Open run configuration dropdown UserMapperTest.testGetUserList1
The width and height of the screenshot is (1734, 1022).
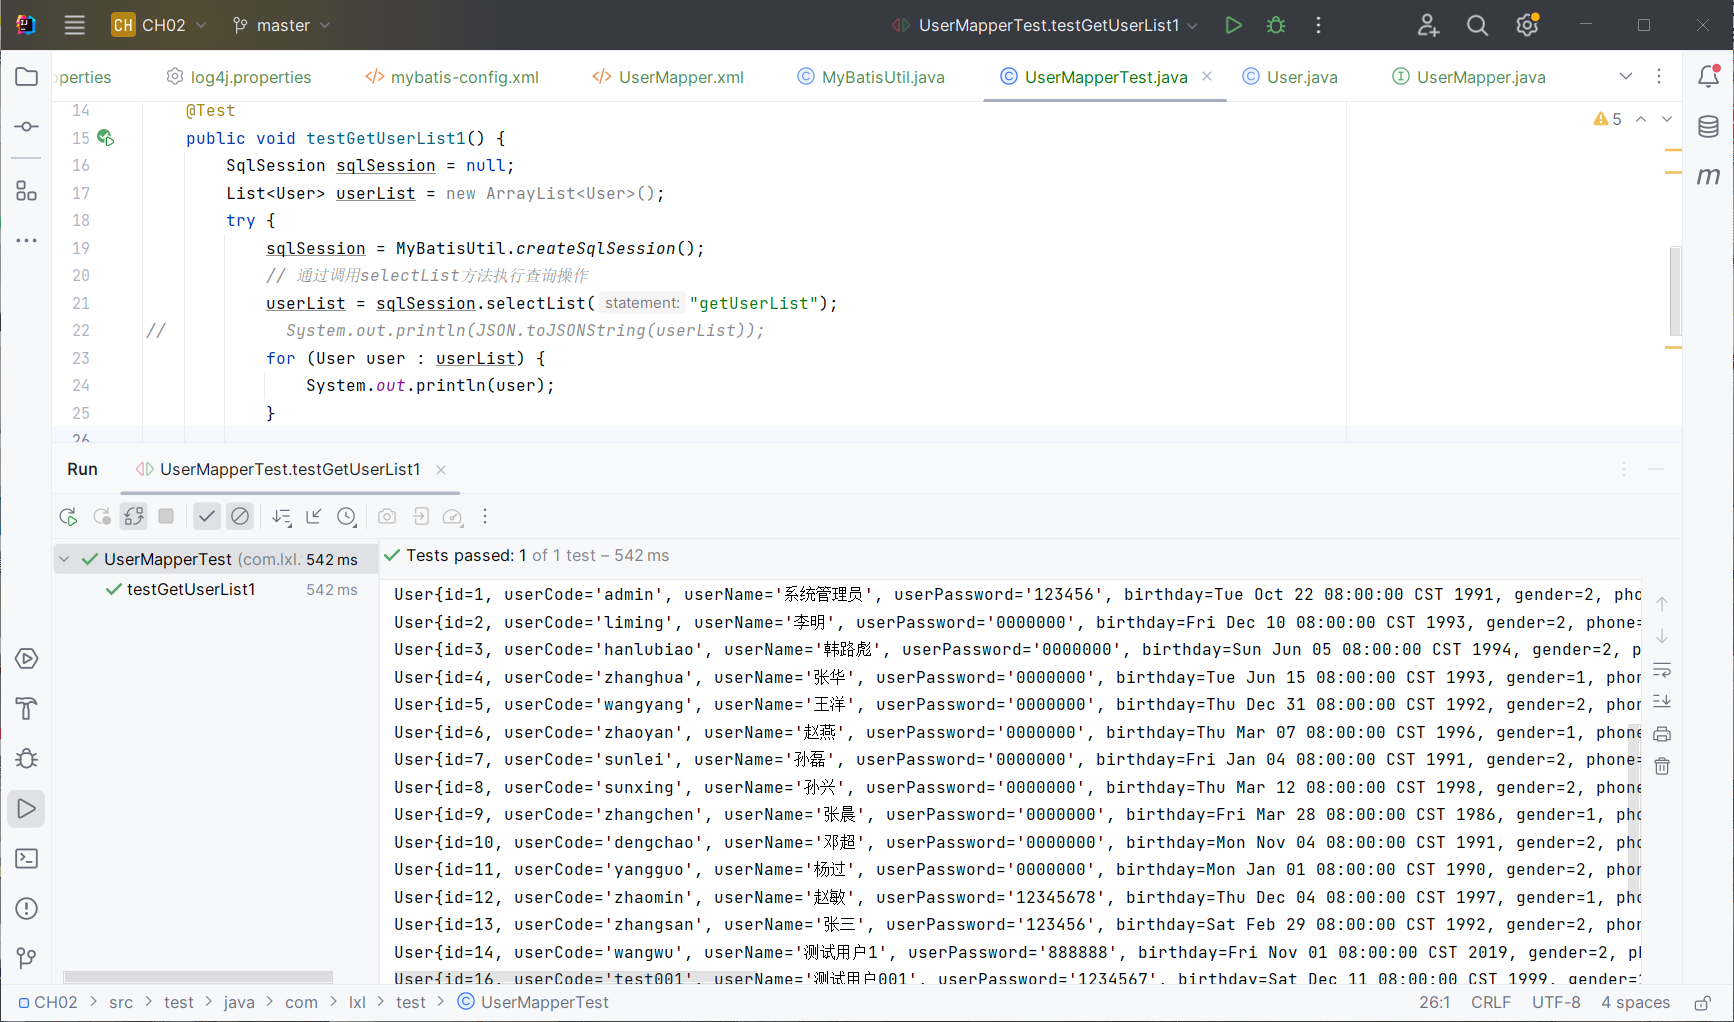(1045, 25)
